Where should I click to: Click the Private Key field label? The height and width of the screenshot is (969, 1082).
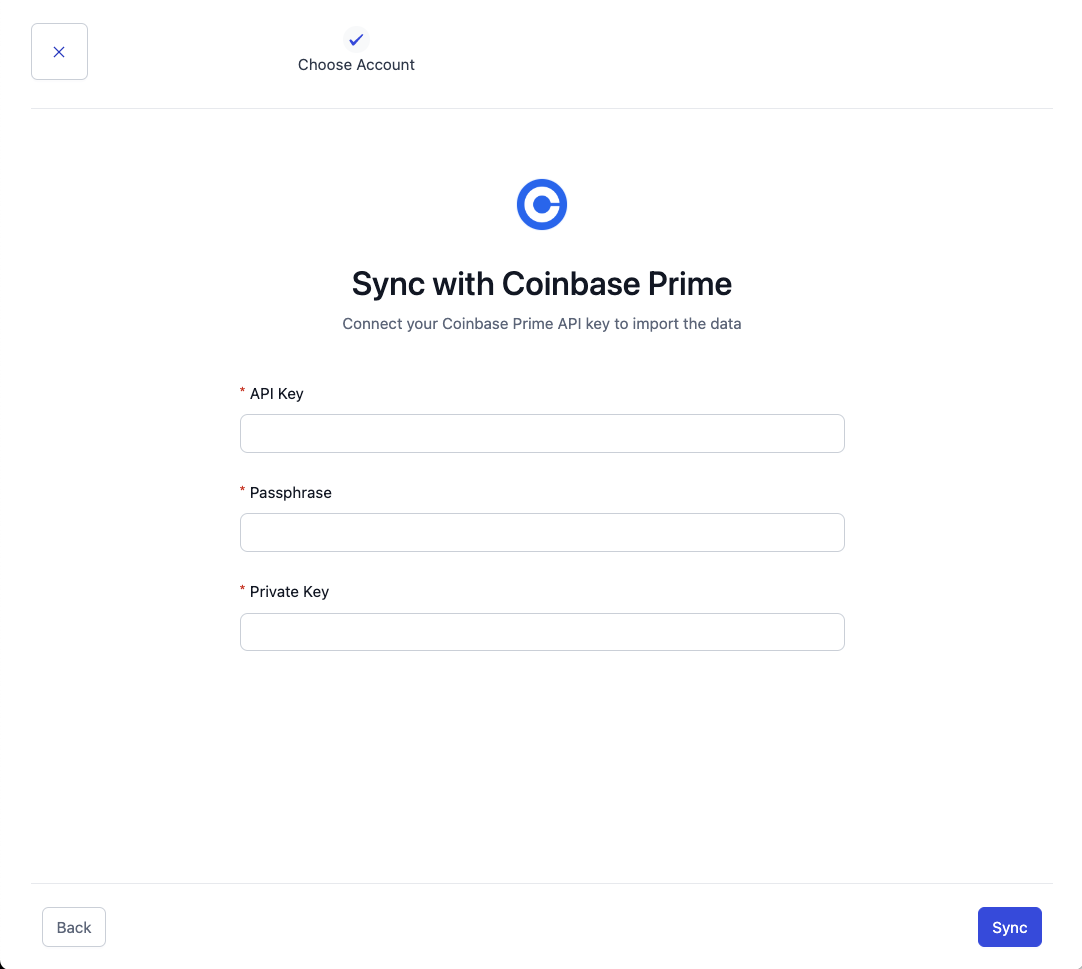tap(289, 592)
